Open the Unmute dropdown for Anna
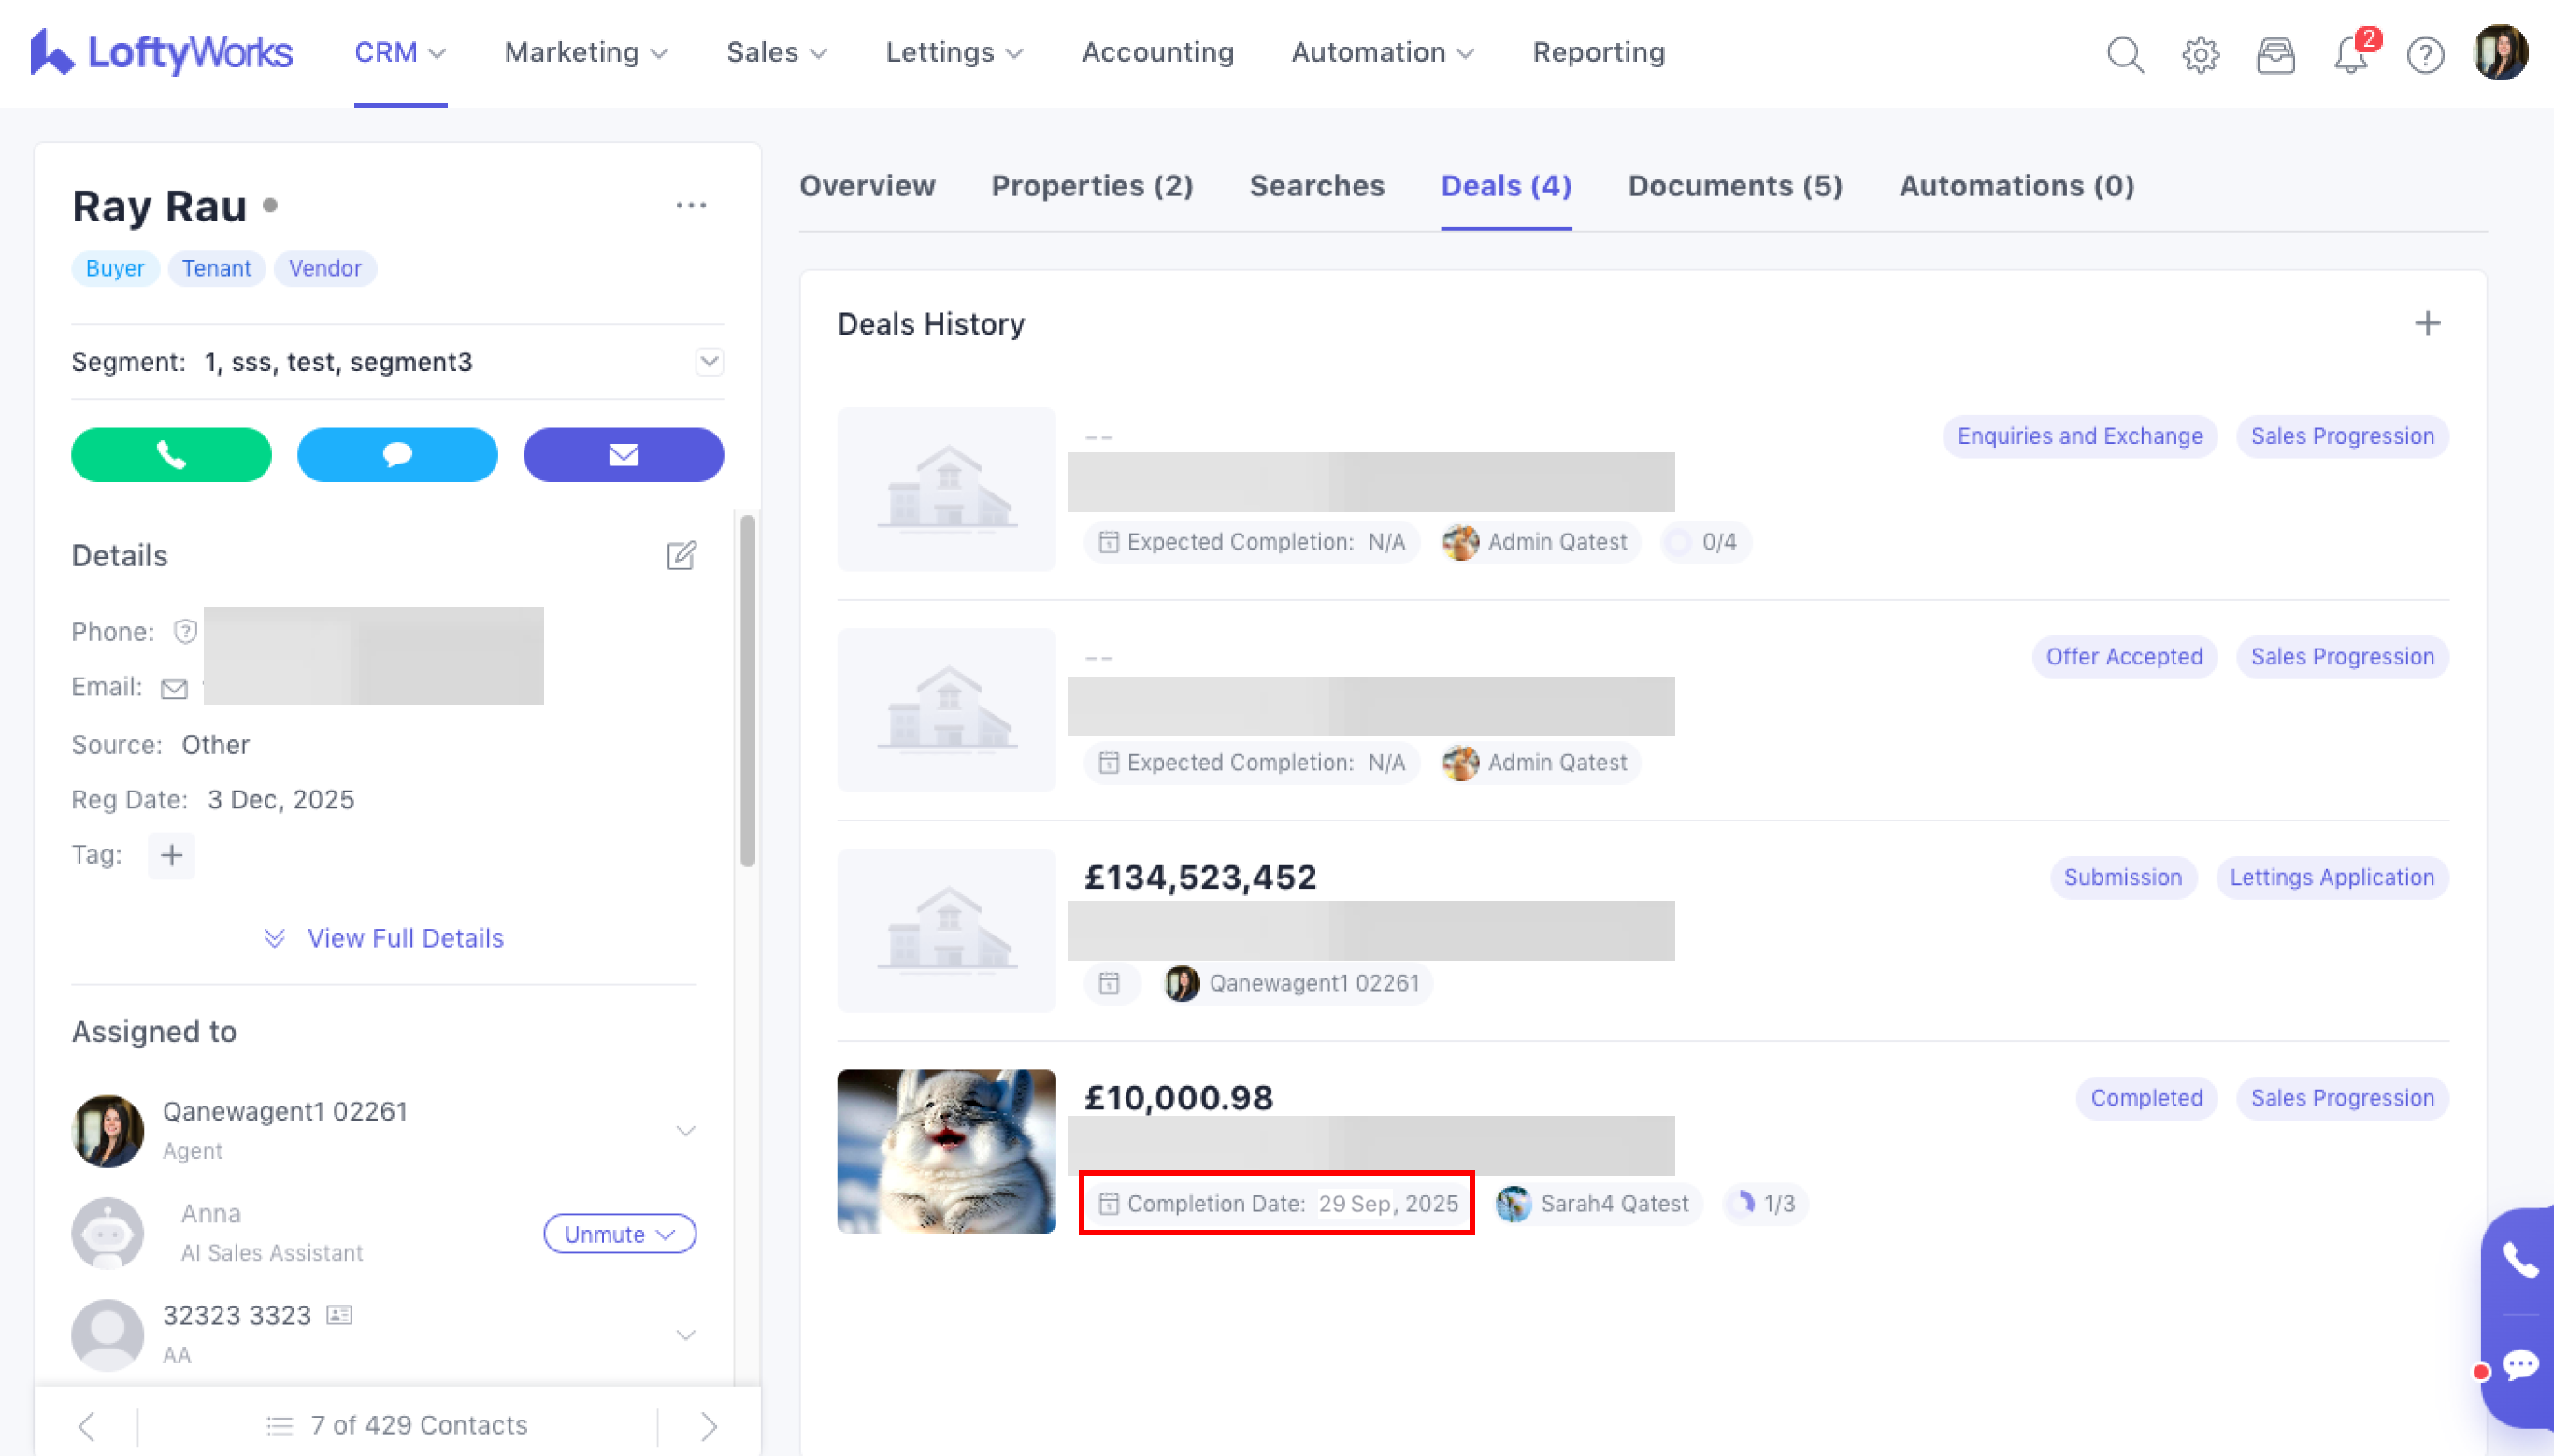This screenshot has width=2554, height=1456. click(x=619, y=1234)
